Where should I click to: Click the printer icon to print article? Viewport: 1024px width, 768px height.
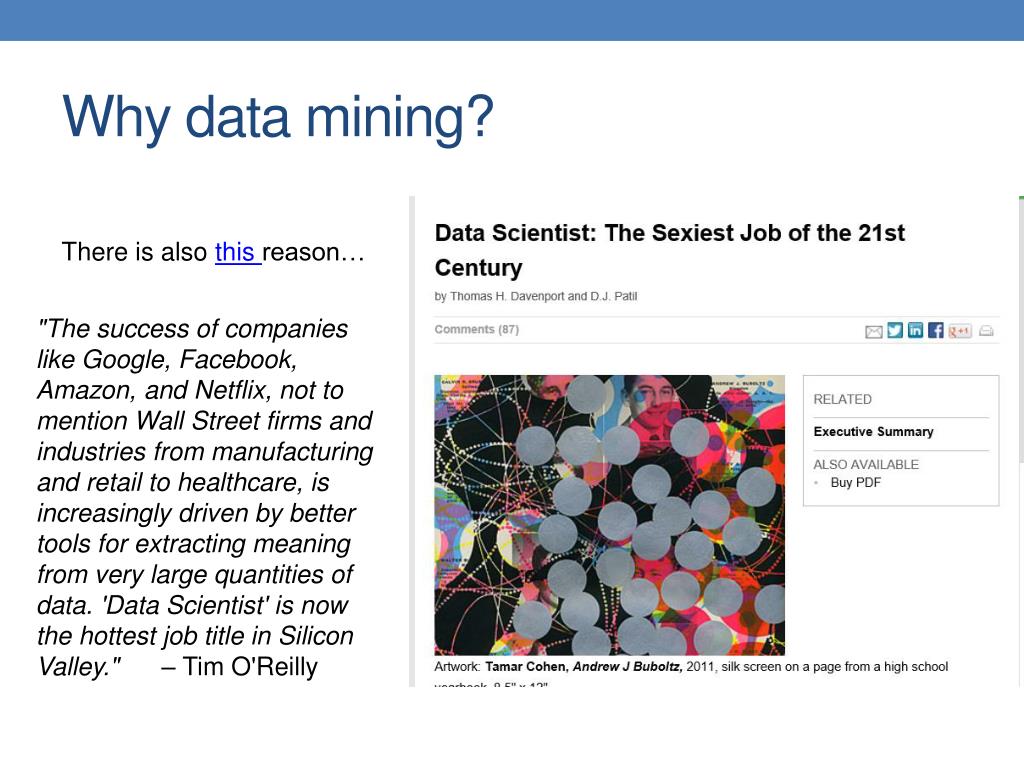986,331
